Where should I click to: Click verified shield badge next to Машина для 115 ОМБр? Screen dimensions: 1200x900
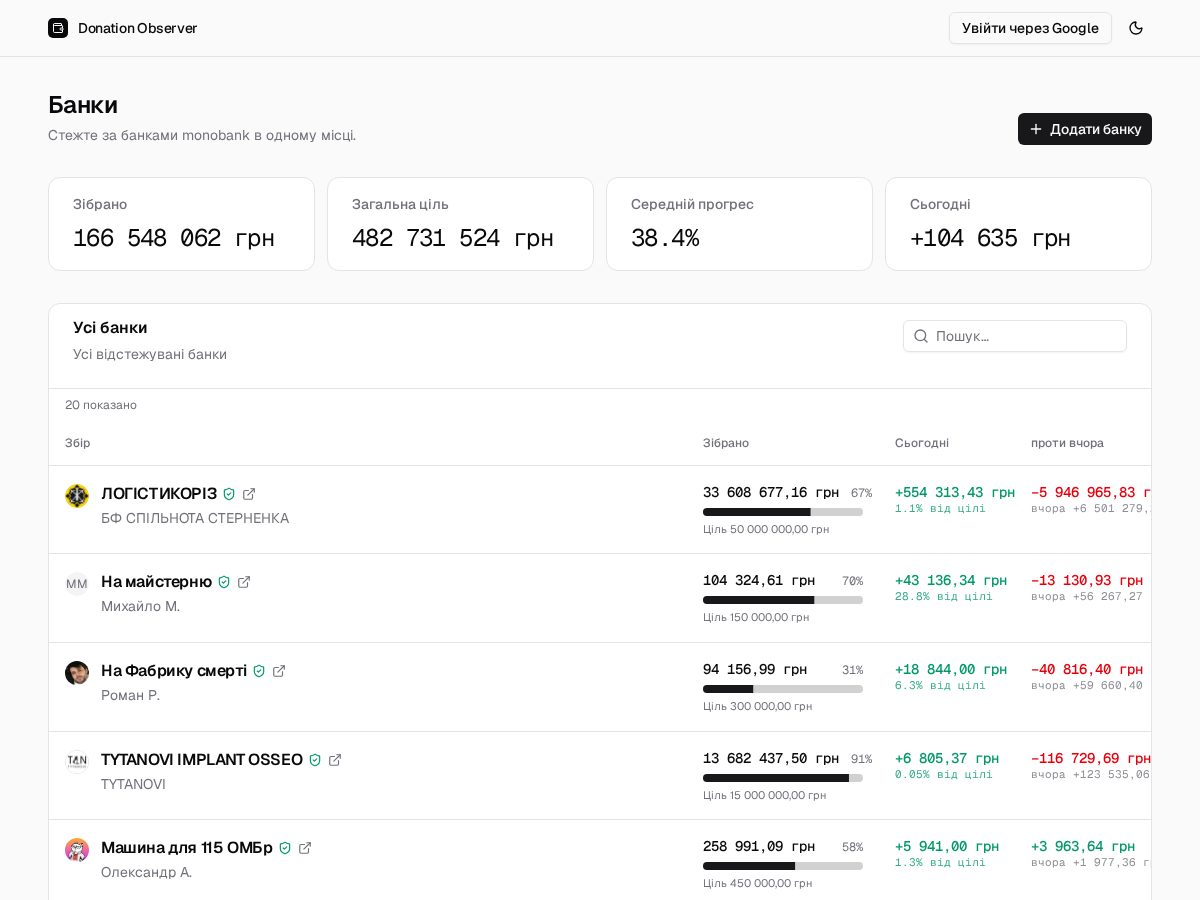(285, 848)
